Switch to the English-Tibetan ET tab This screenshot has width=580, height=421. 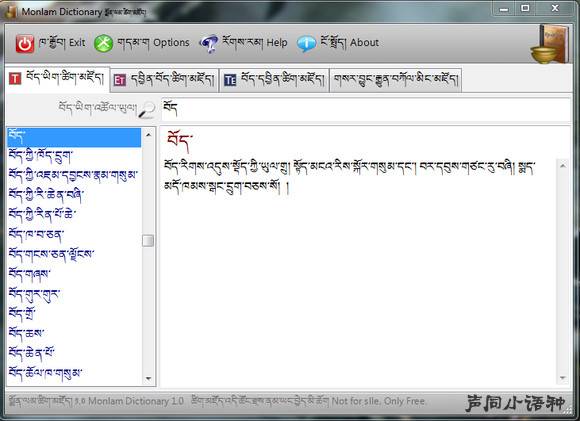tap(164, 80)
